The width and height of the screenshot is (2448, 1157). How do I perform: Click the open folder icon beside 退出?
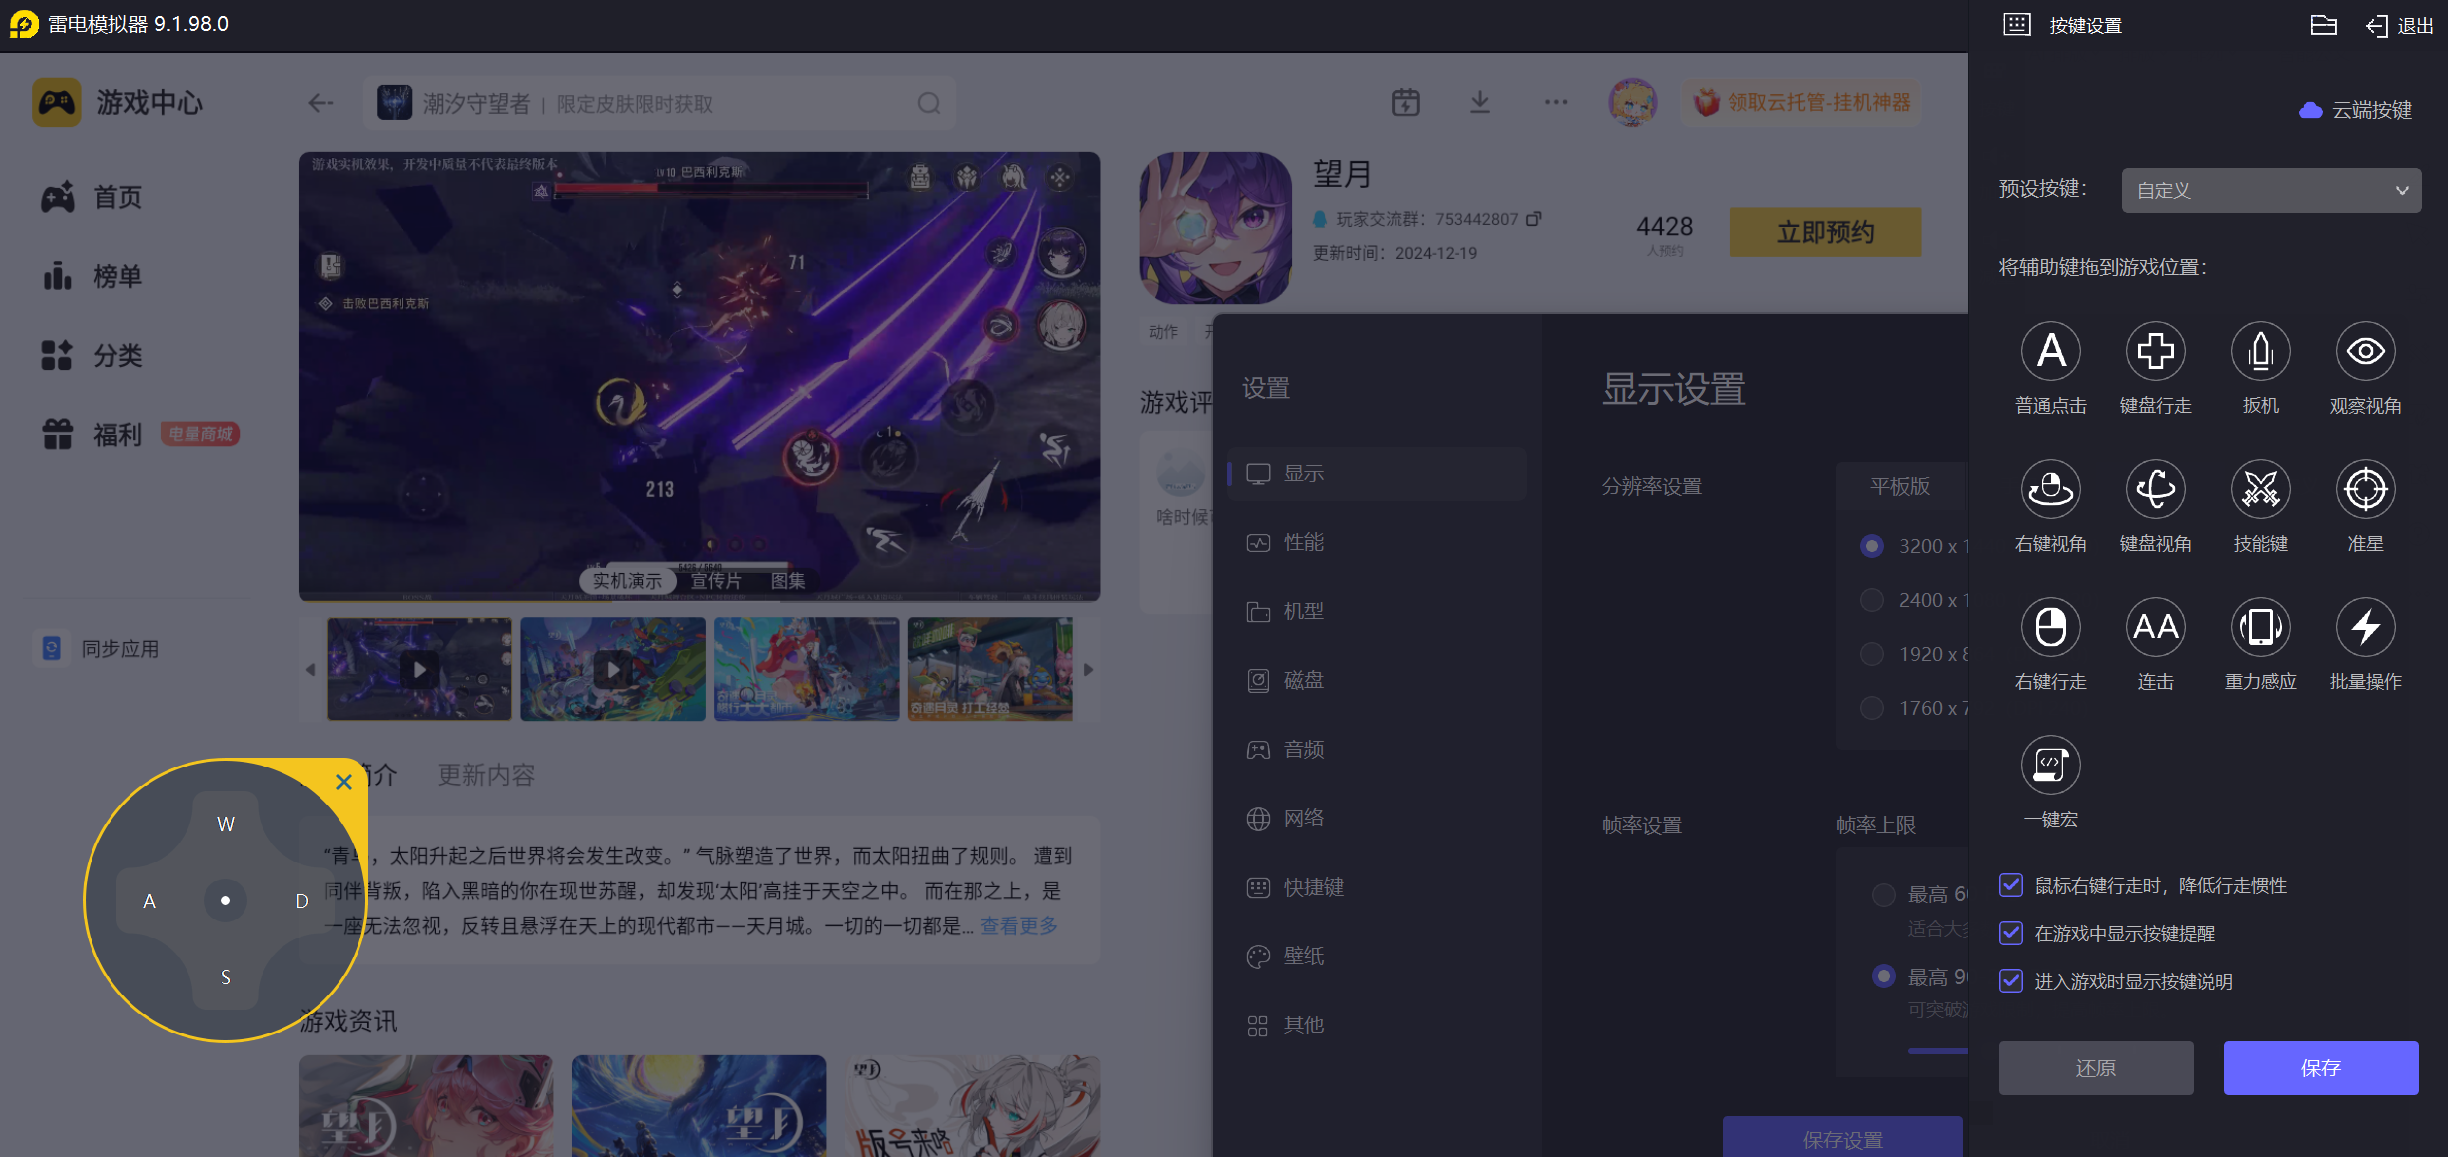coord(2323,25)
